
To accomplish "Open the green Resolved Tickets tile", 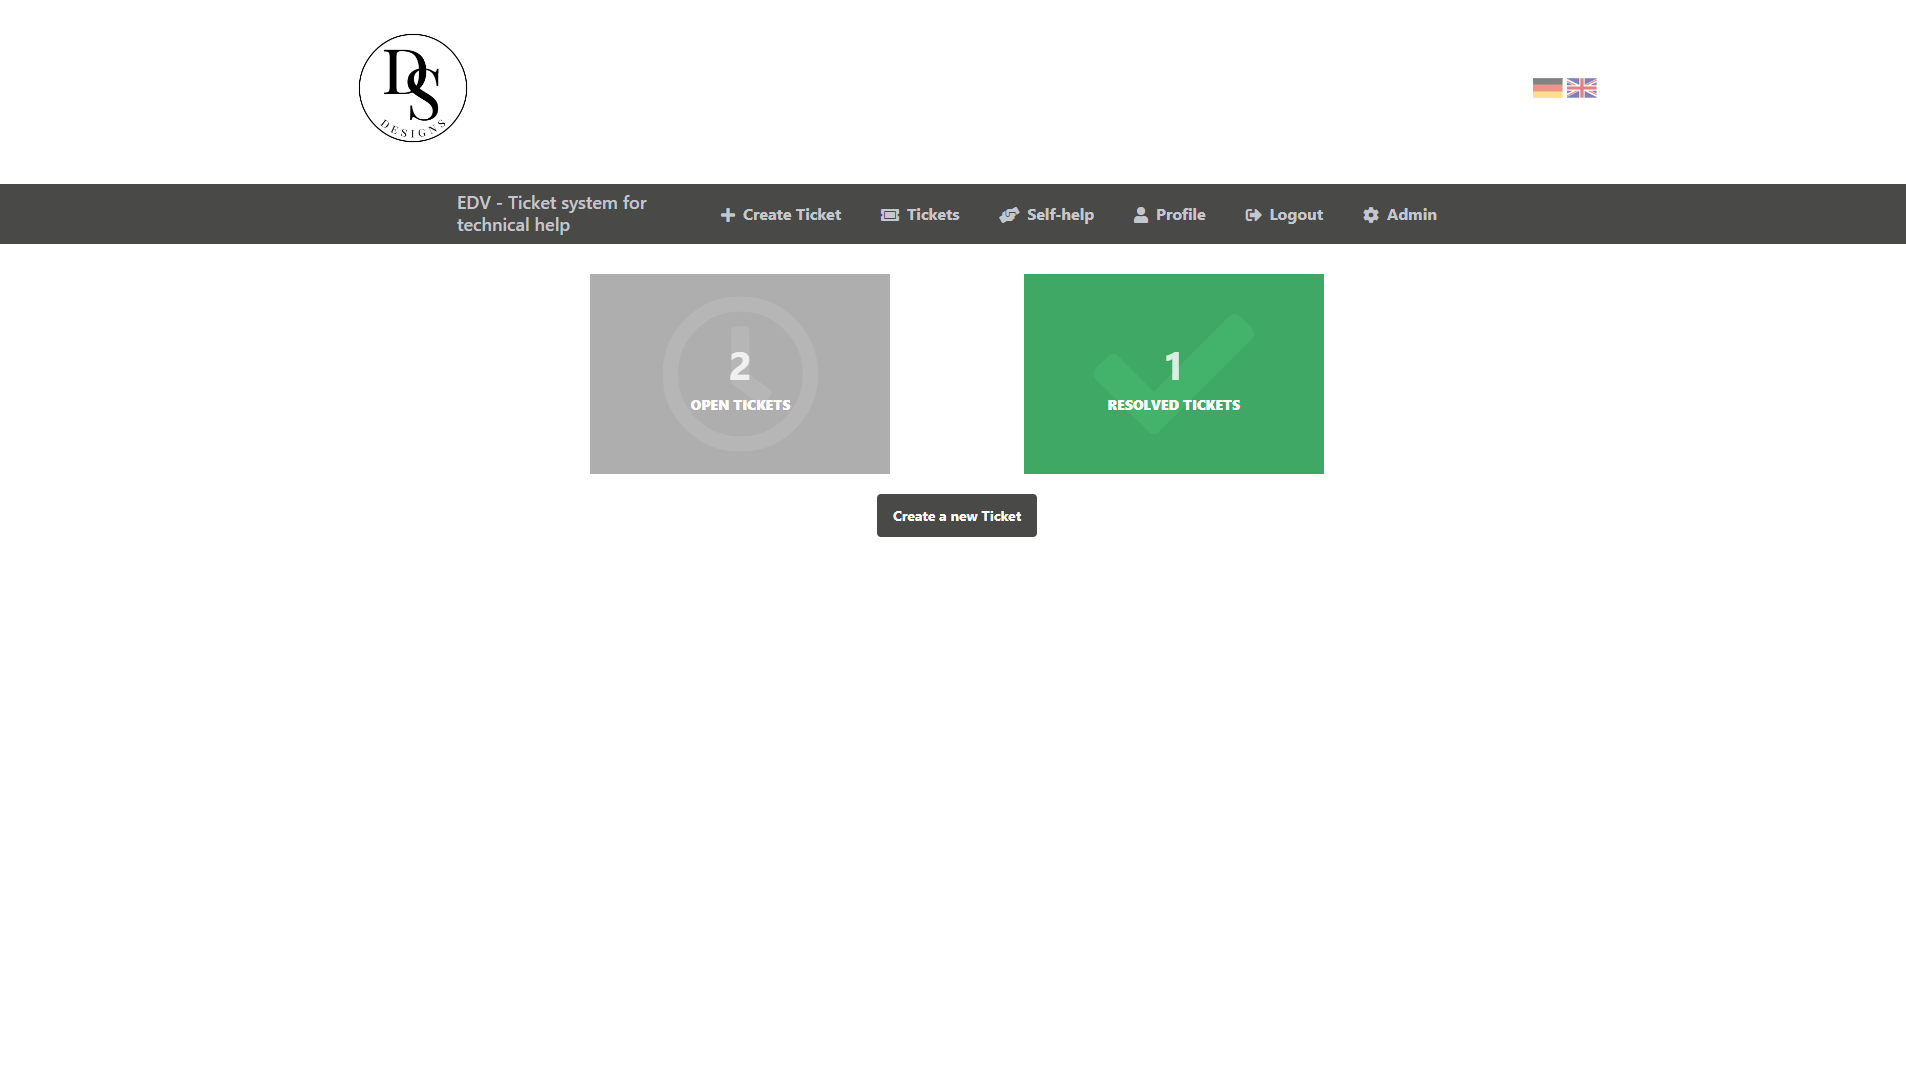I will click(x=1173, y=440).
